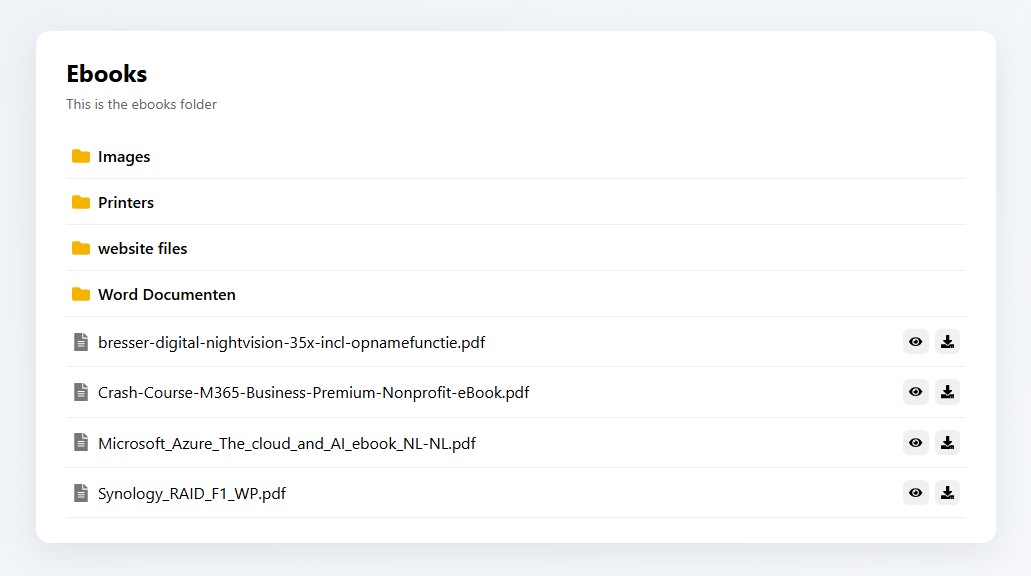Screen dimensions: 1031x576
Task: Open the Printers folder
Action: pyautogui.click(x=126, y=203)
